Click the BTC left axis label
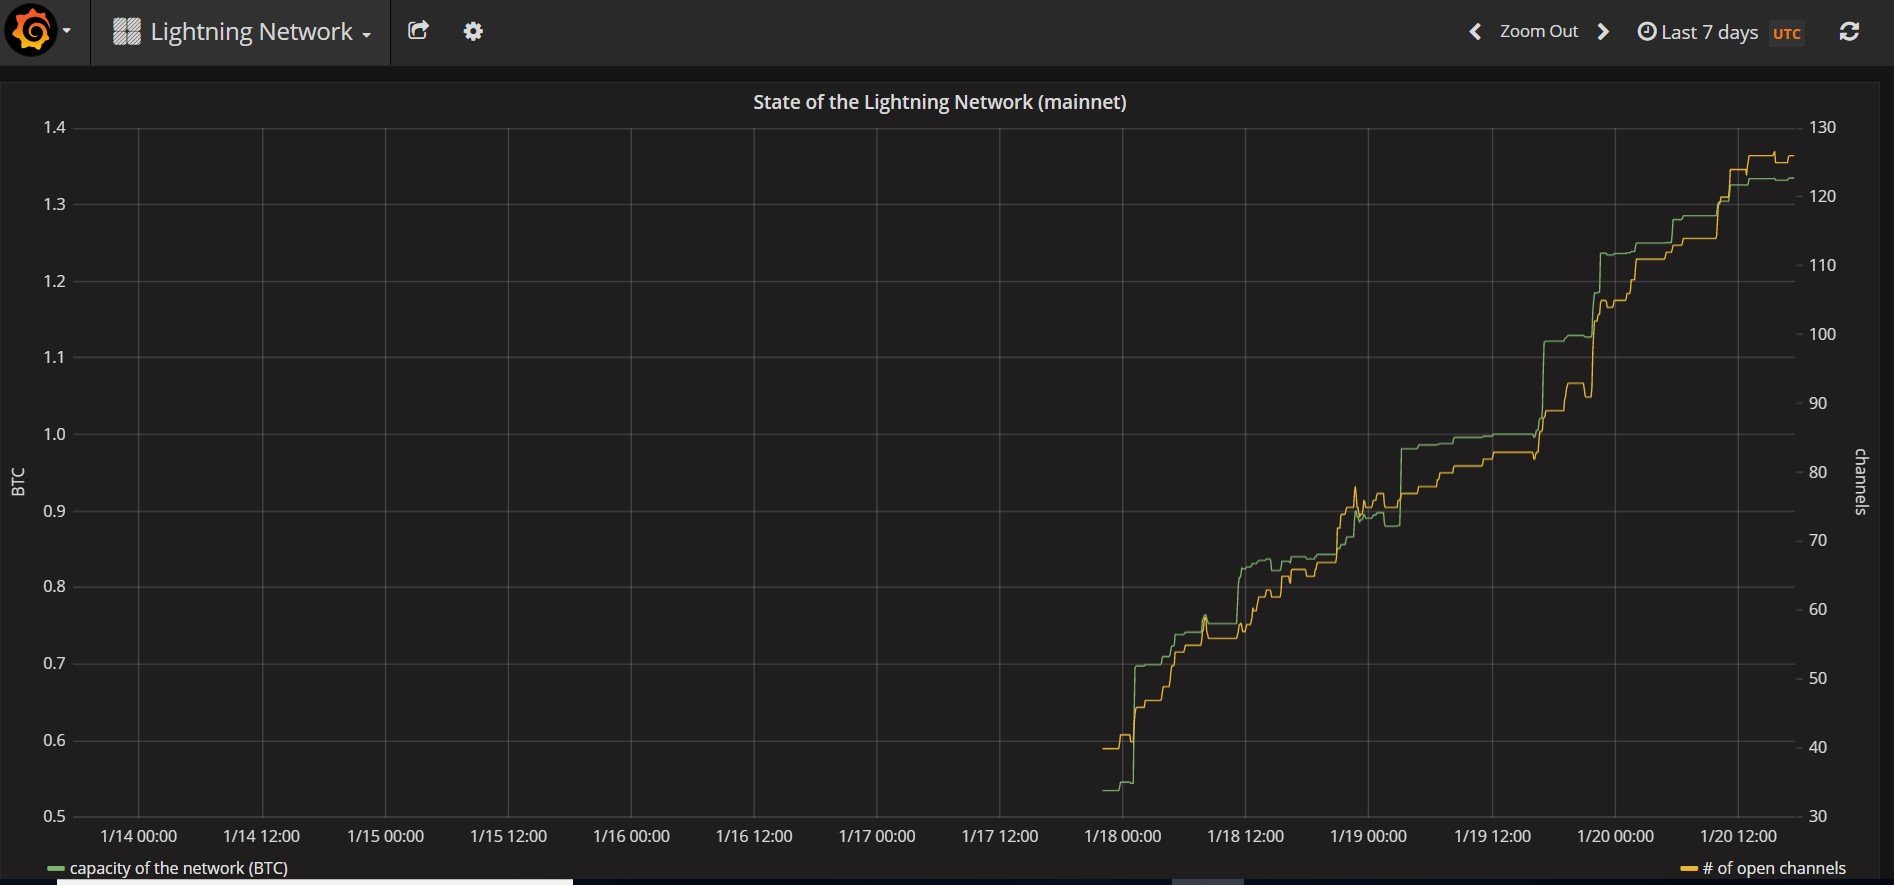Screen dimensions: 1894x885 click(x=18, y=481)
